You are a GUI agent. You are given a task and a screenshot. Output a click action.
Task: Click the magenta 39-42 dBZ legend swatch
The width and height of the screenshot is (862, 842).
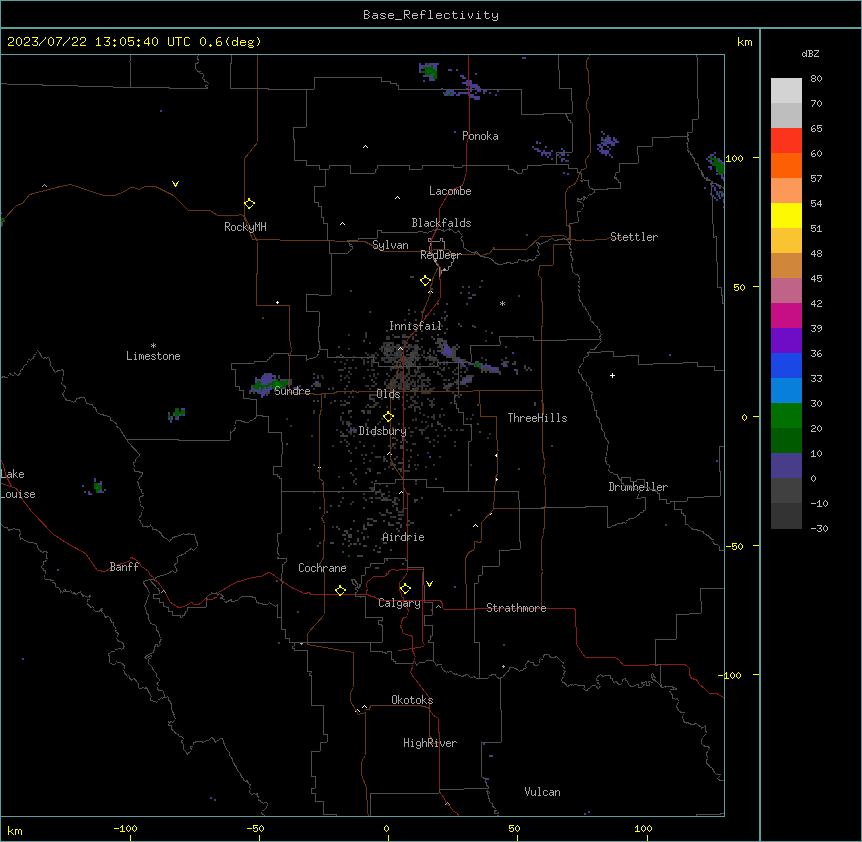click(x=786, y=315)
